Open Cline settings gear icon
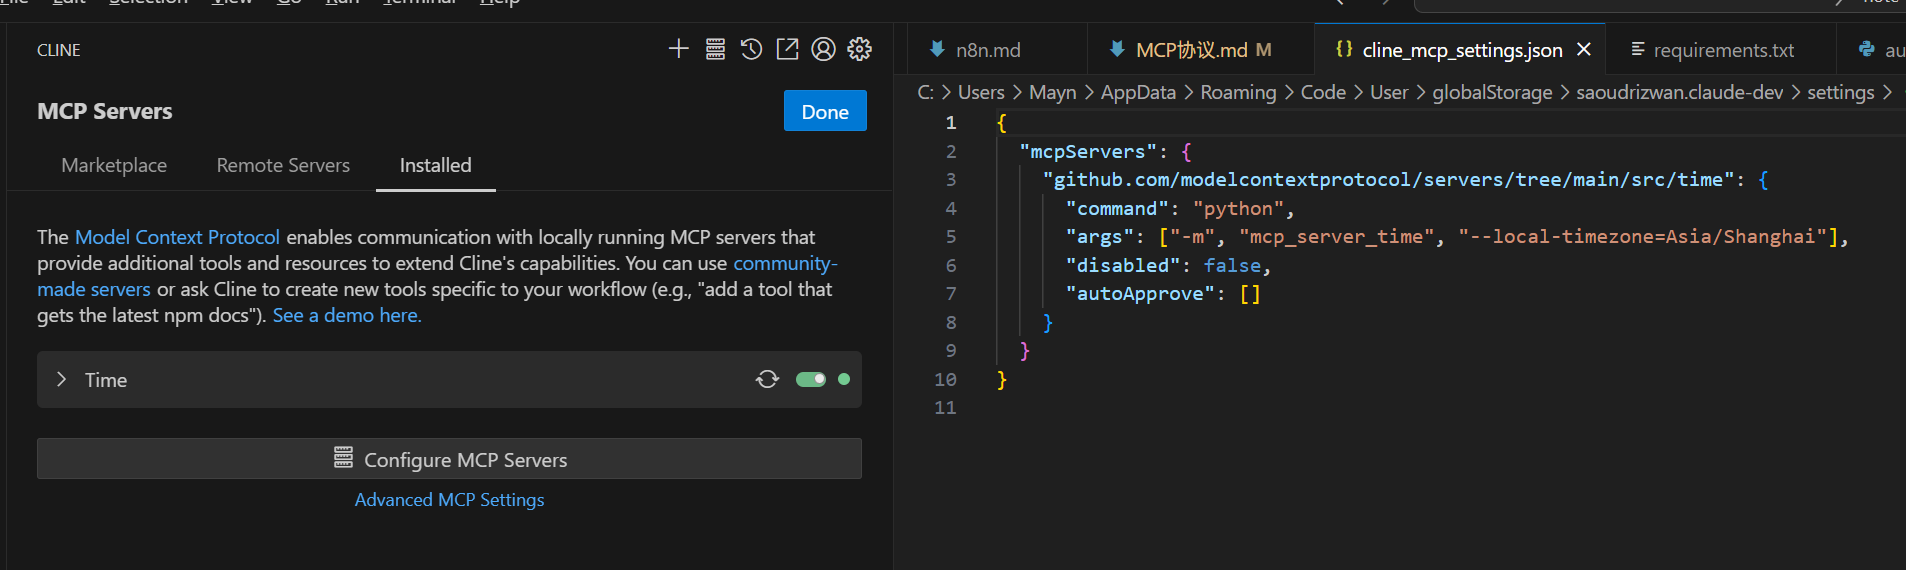This screenshot has height=570, width=1906. [859, 49]
